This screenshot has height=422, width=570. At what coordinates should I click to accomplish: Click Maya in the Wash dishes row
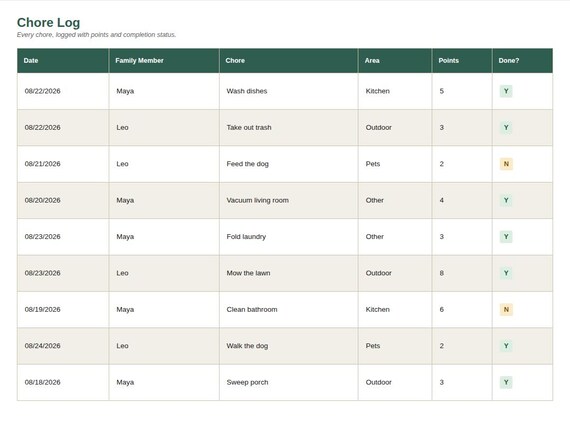[x=125, y=91]
